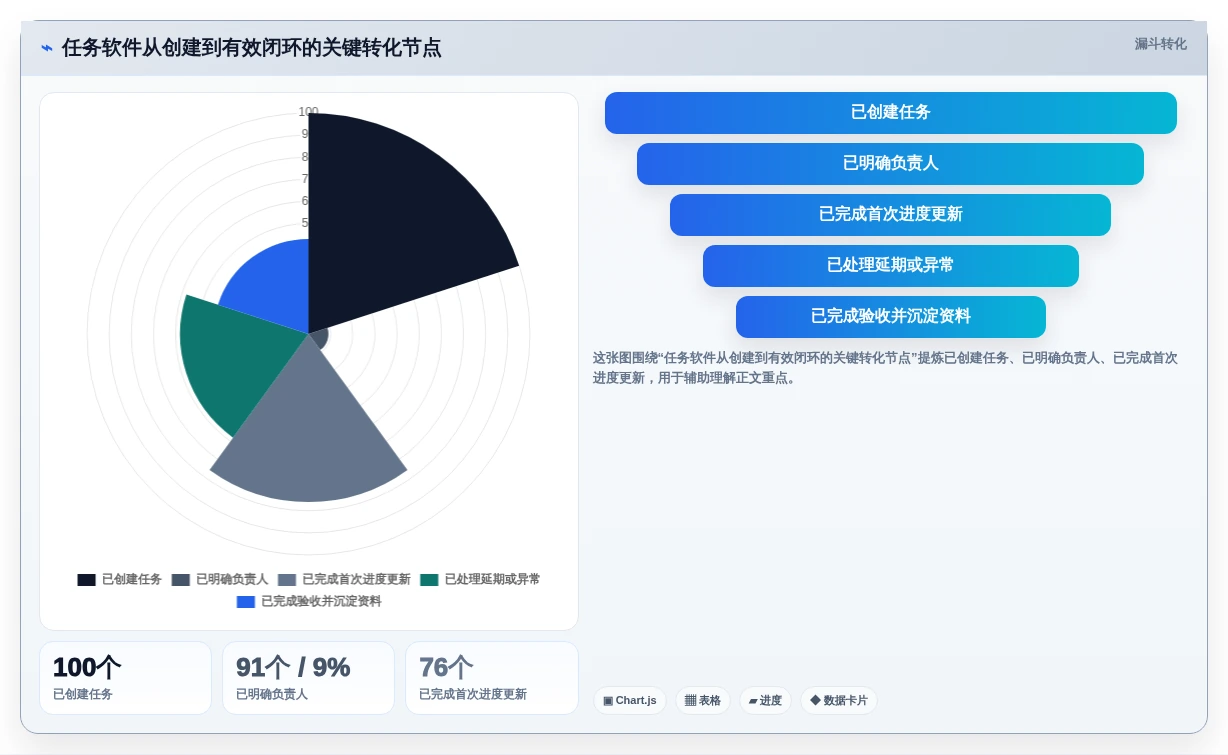The height and width of the screenshot is (755, 1228).
Task: Open the 100个 已创建任务 stat card
Action: (125, 678)
